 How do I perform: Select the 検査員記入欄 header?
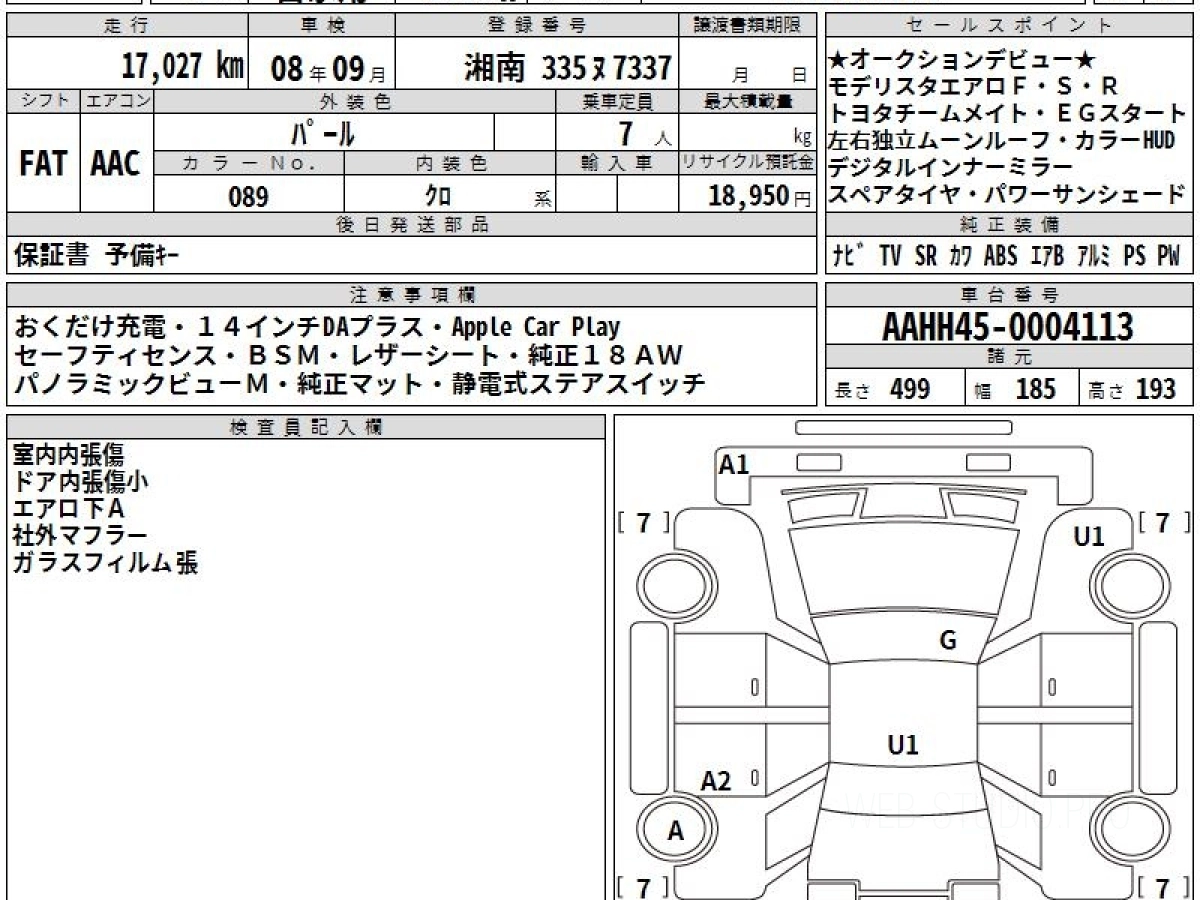tap(306, 427)
